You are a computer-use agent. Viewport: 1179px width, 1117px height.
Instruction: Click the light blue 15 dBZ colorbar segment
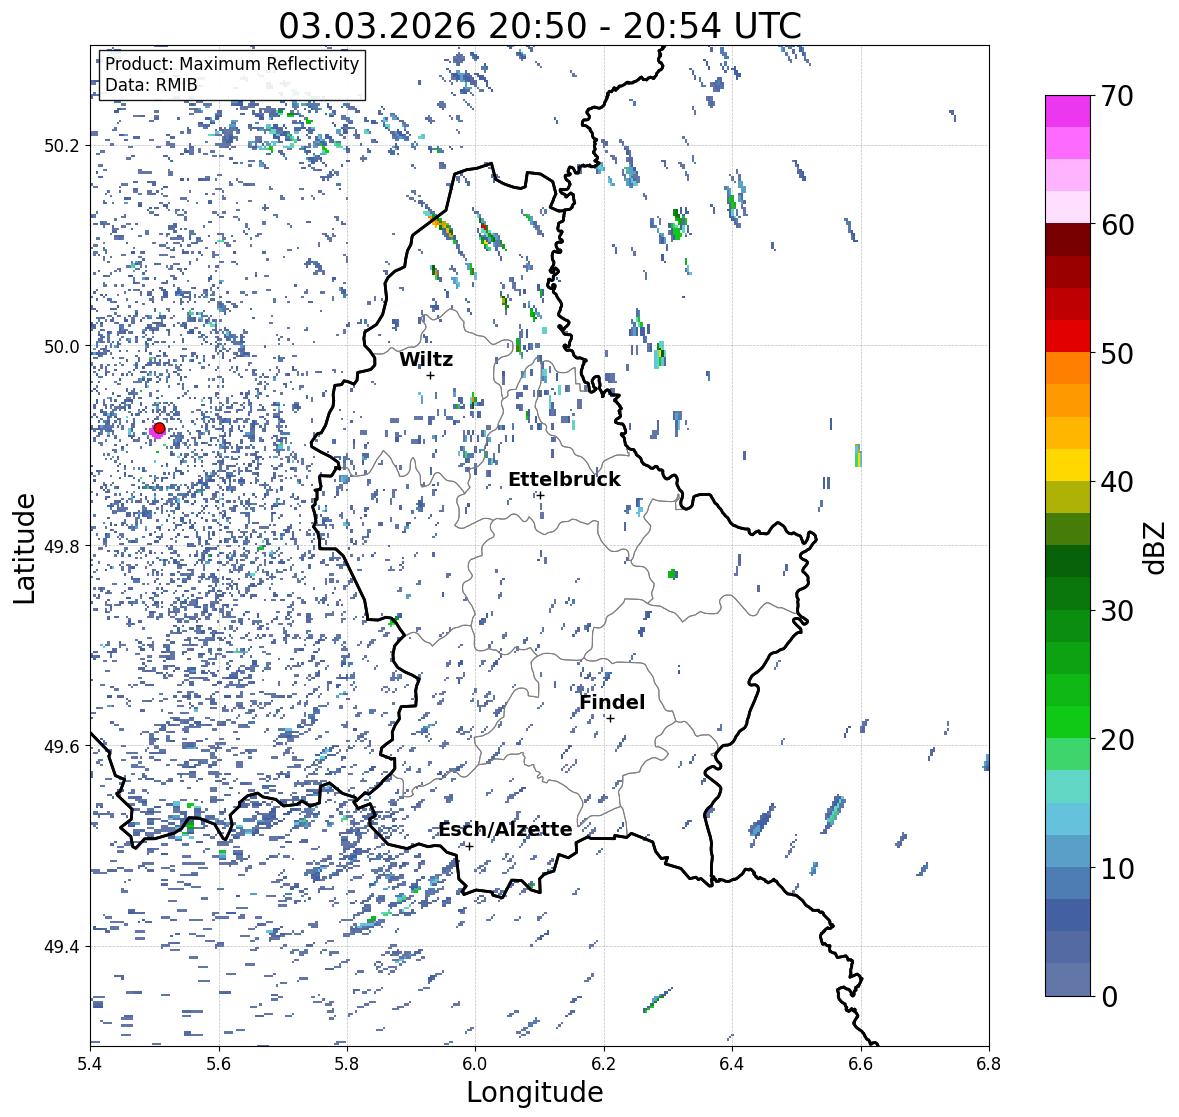coord(1068,819)
